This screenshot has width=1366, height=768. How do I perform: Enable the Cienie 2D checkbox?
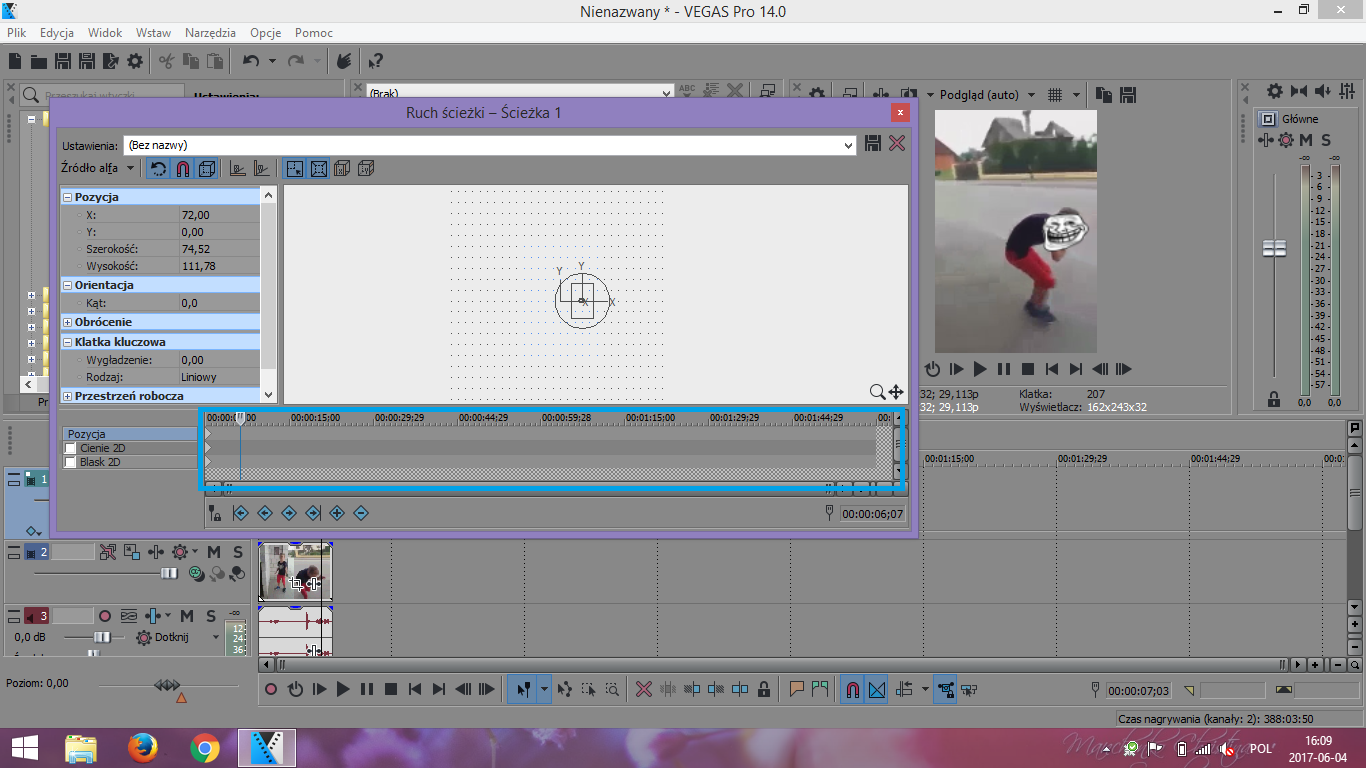point(70,449)
